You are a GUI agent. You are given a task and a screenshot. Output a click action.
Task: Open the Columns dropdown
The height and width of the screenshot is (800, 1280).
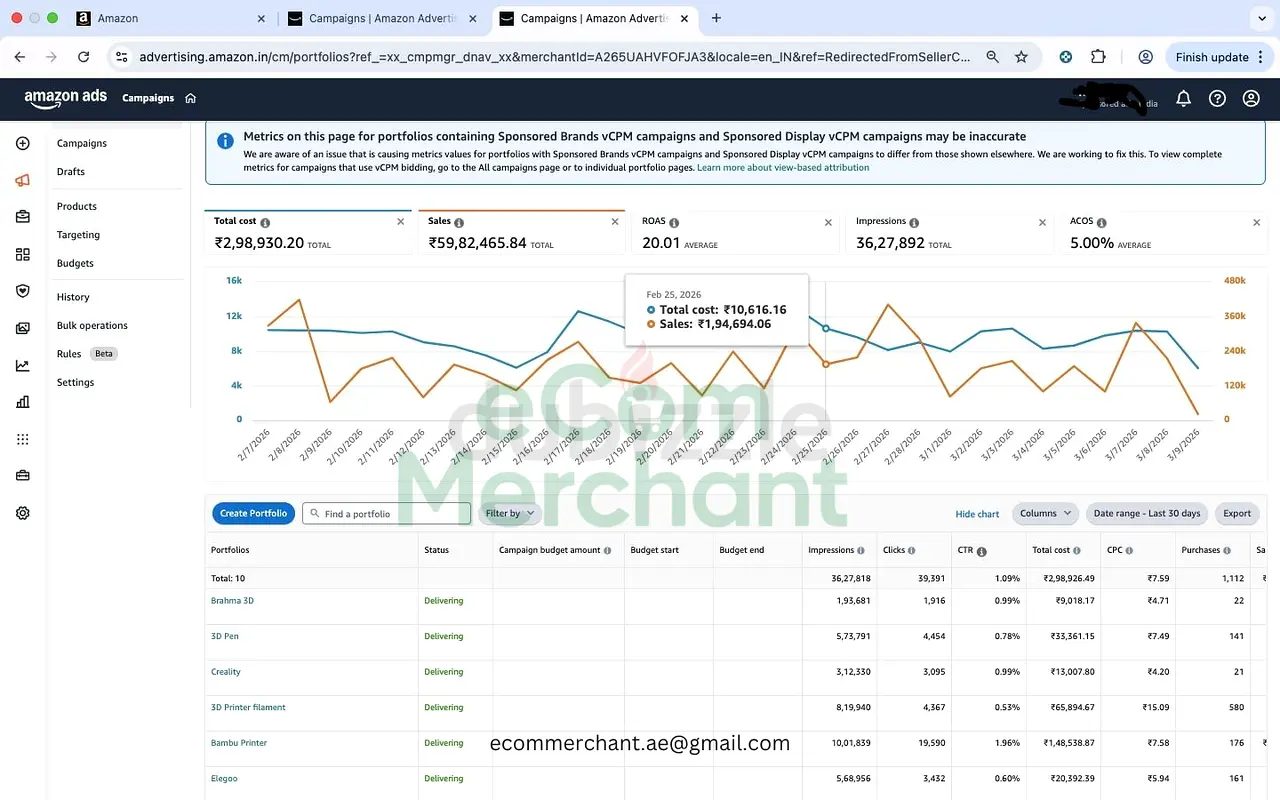(1045, 513)
